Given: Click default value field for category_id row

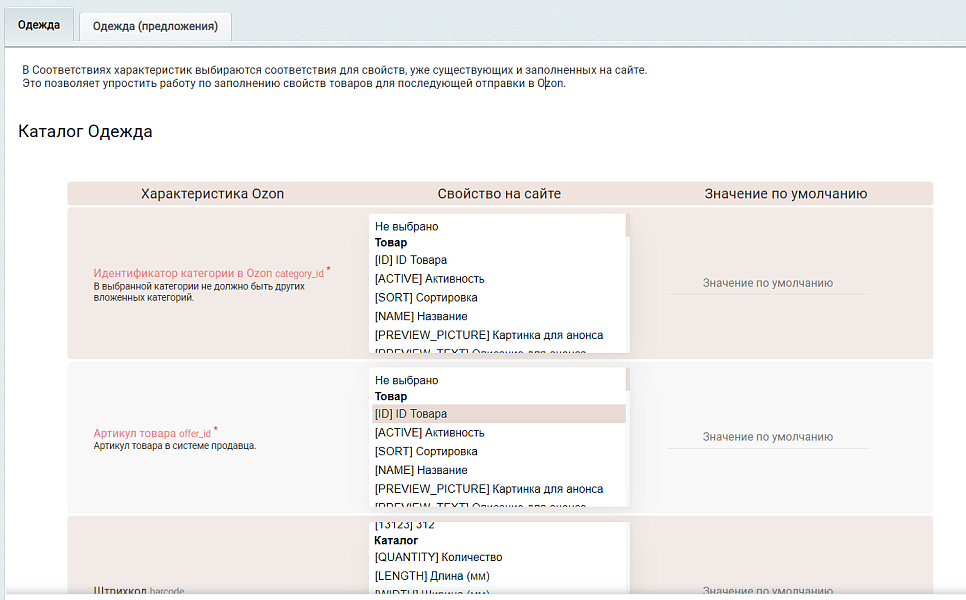Looking at the screenshot, I should tap(767, 283).
